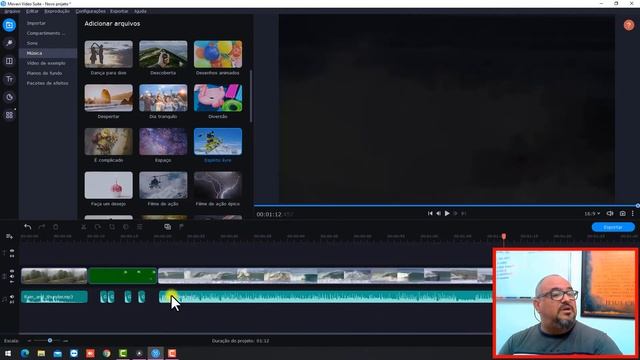Open the Titles (Tt) tab
This screenshot has width=640, height=360.
pos(9,79)
